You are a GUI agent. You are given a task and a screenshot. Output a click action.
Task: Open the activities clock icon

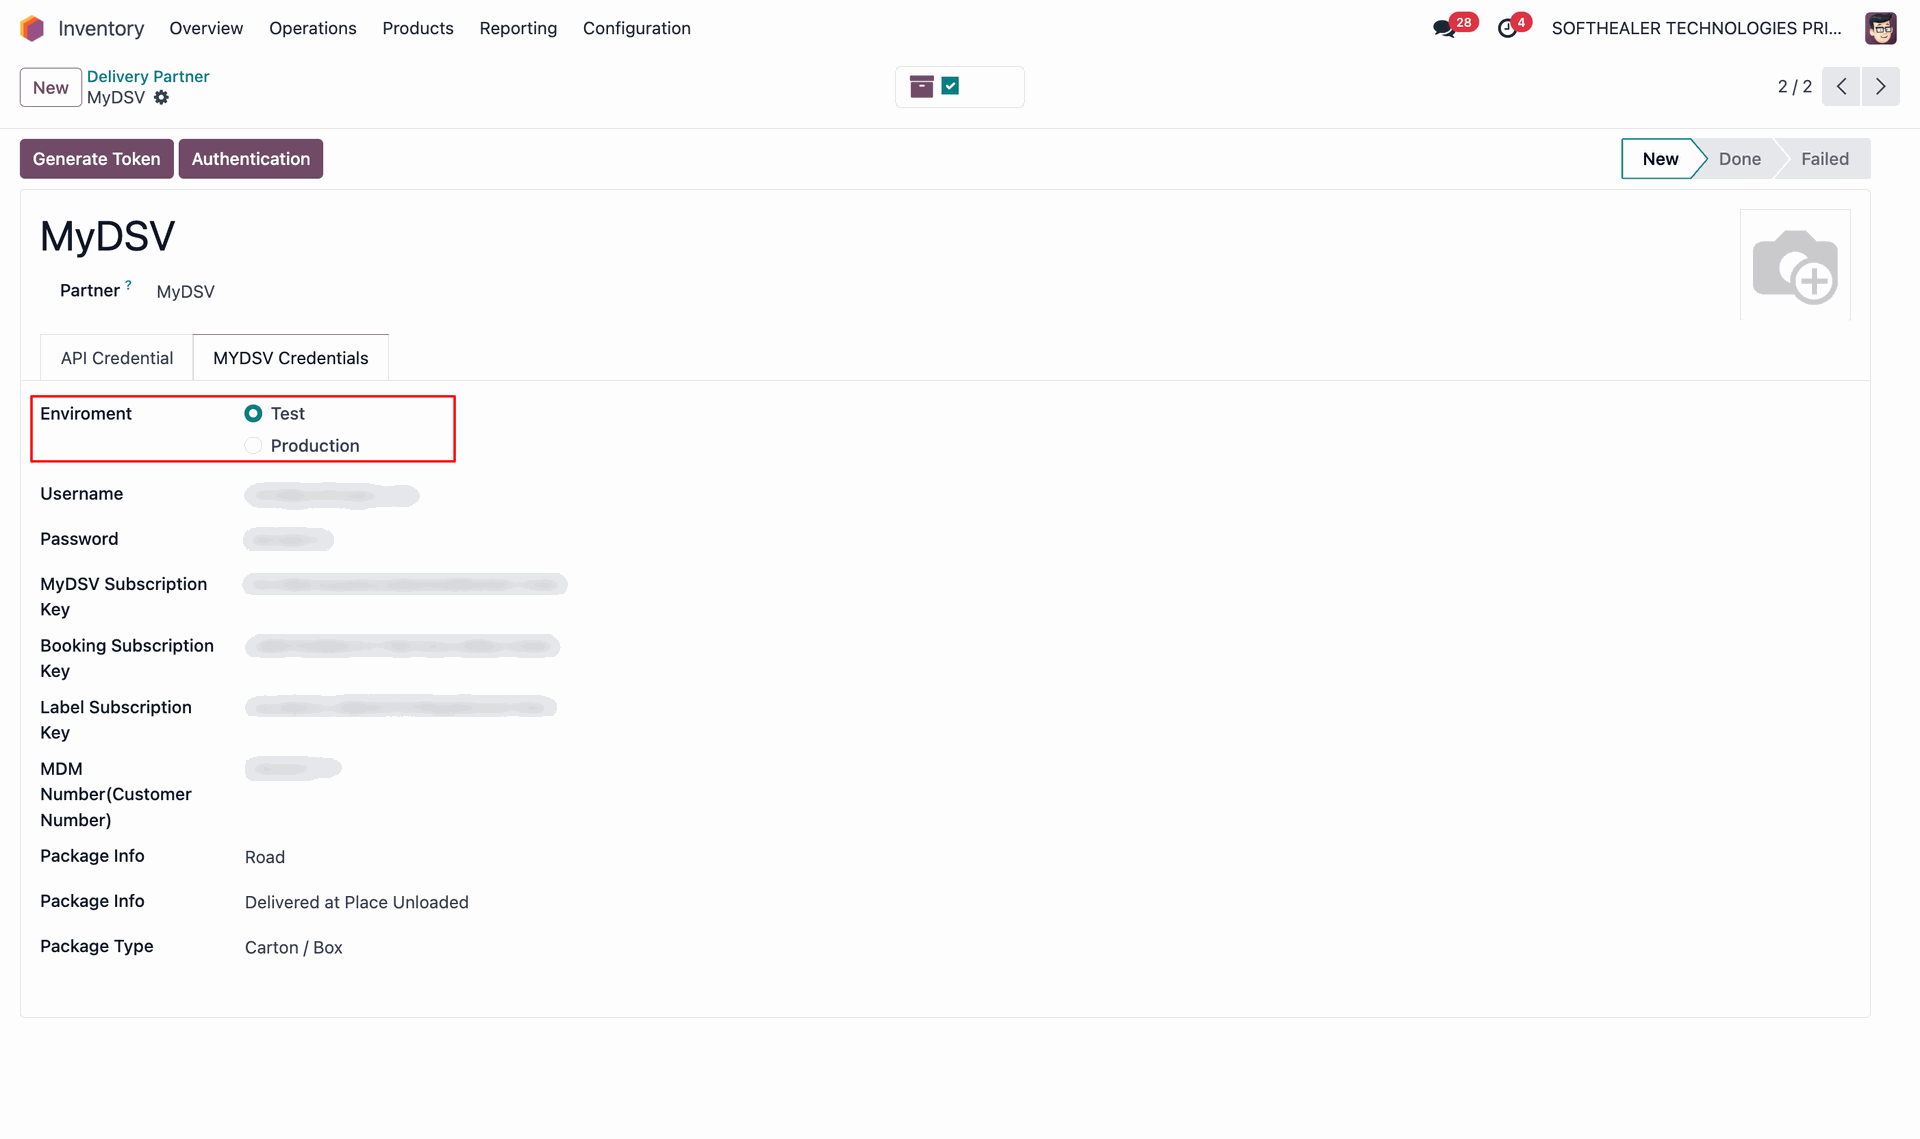coord(1507,28)
